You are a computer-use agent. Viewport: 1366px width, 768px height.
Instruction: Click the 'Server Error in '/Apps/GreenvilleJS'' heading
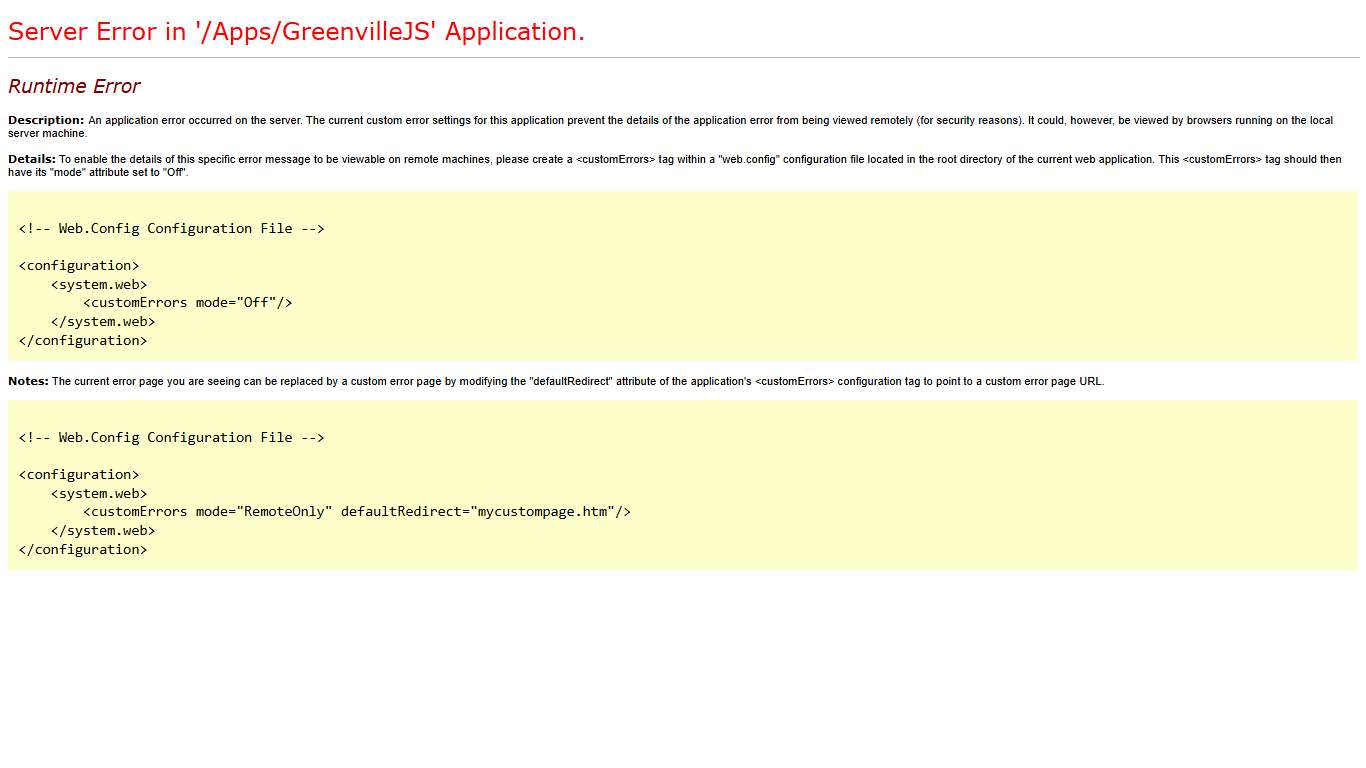[296, 31]
